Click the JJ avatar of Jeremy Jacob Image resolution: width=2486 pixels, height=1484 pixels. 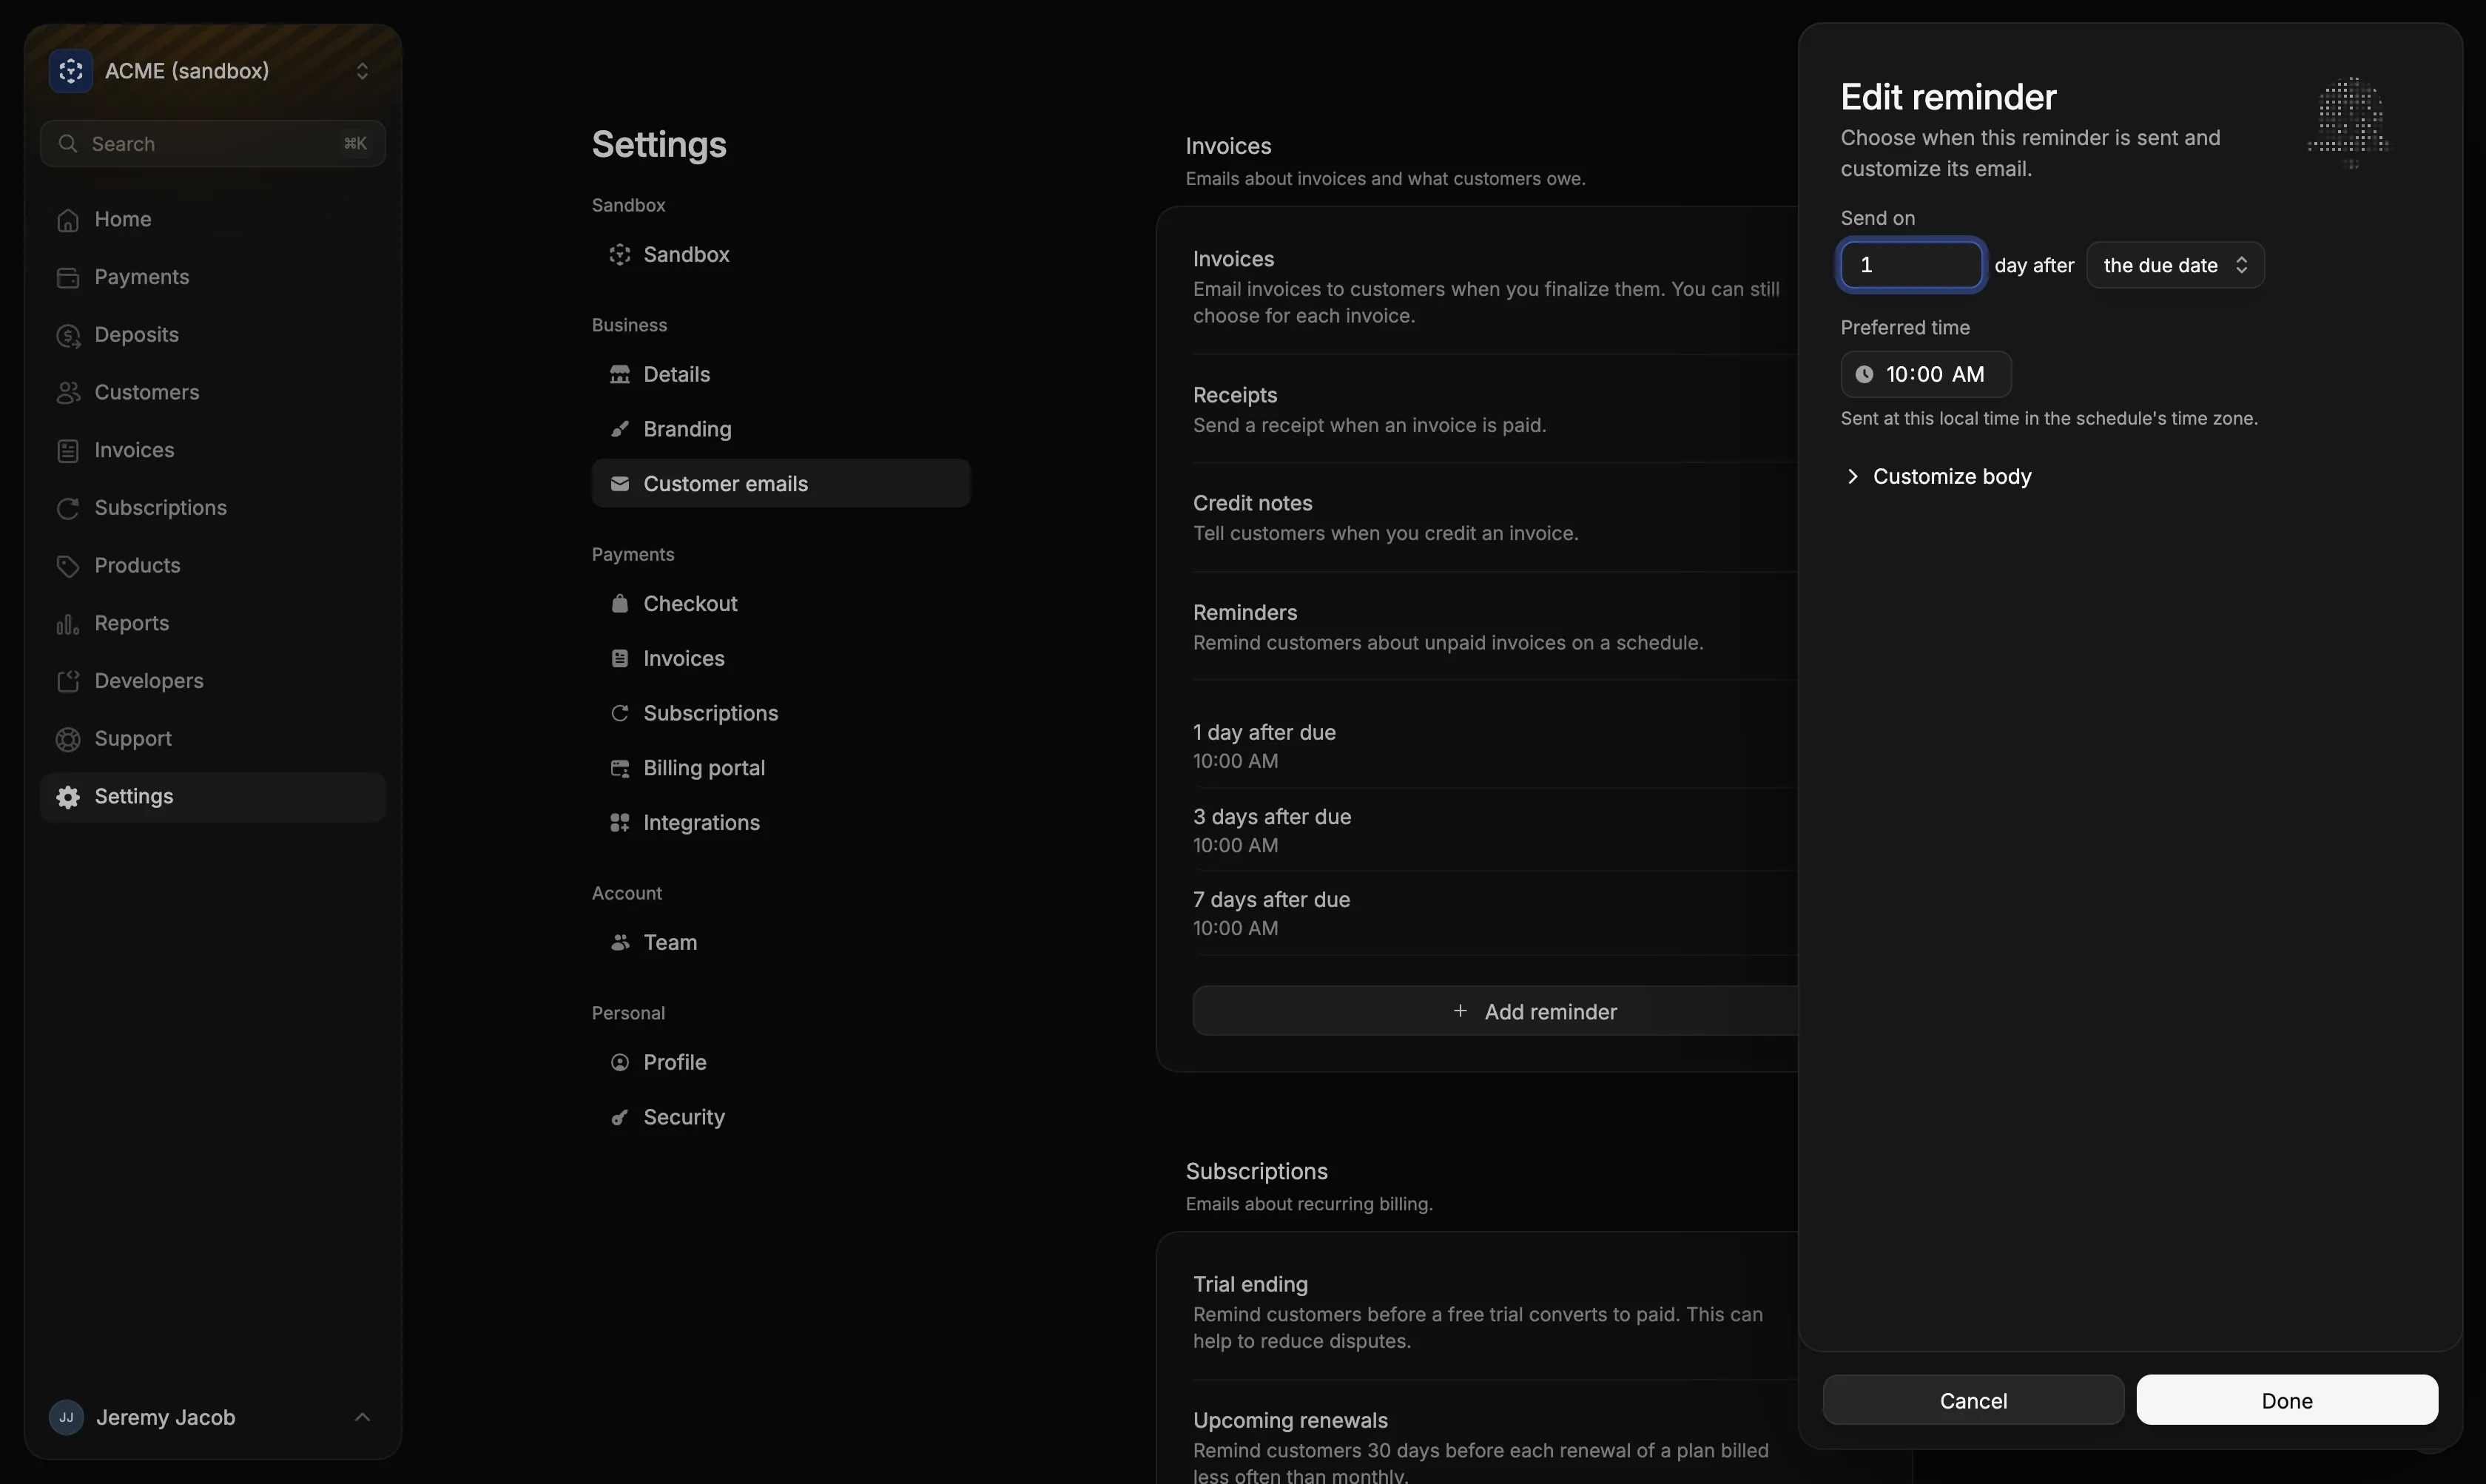coord(66,1418)
